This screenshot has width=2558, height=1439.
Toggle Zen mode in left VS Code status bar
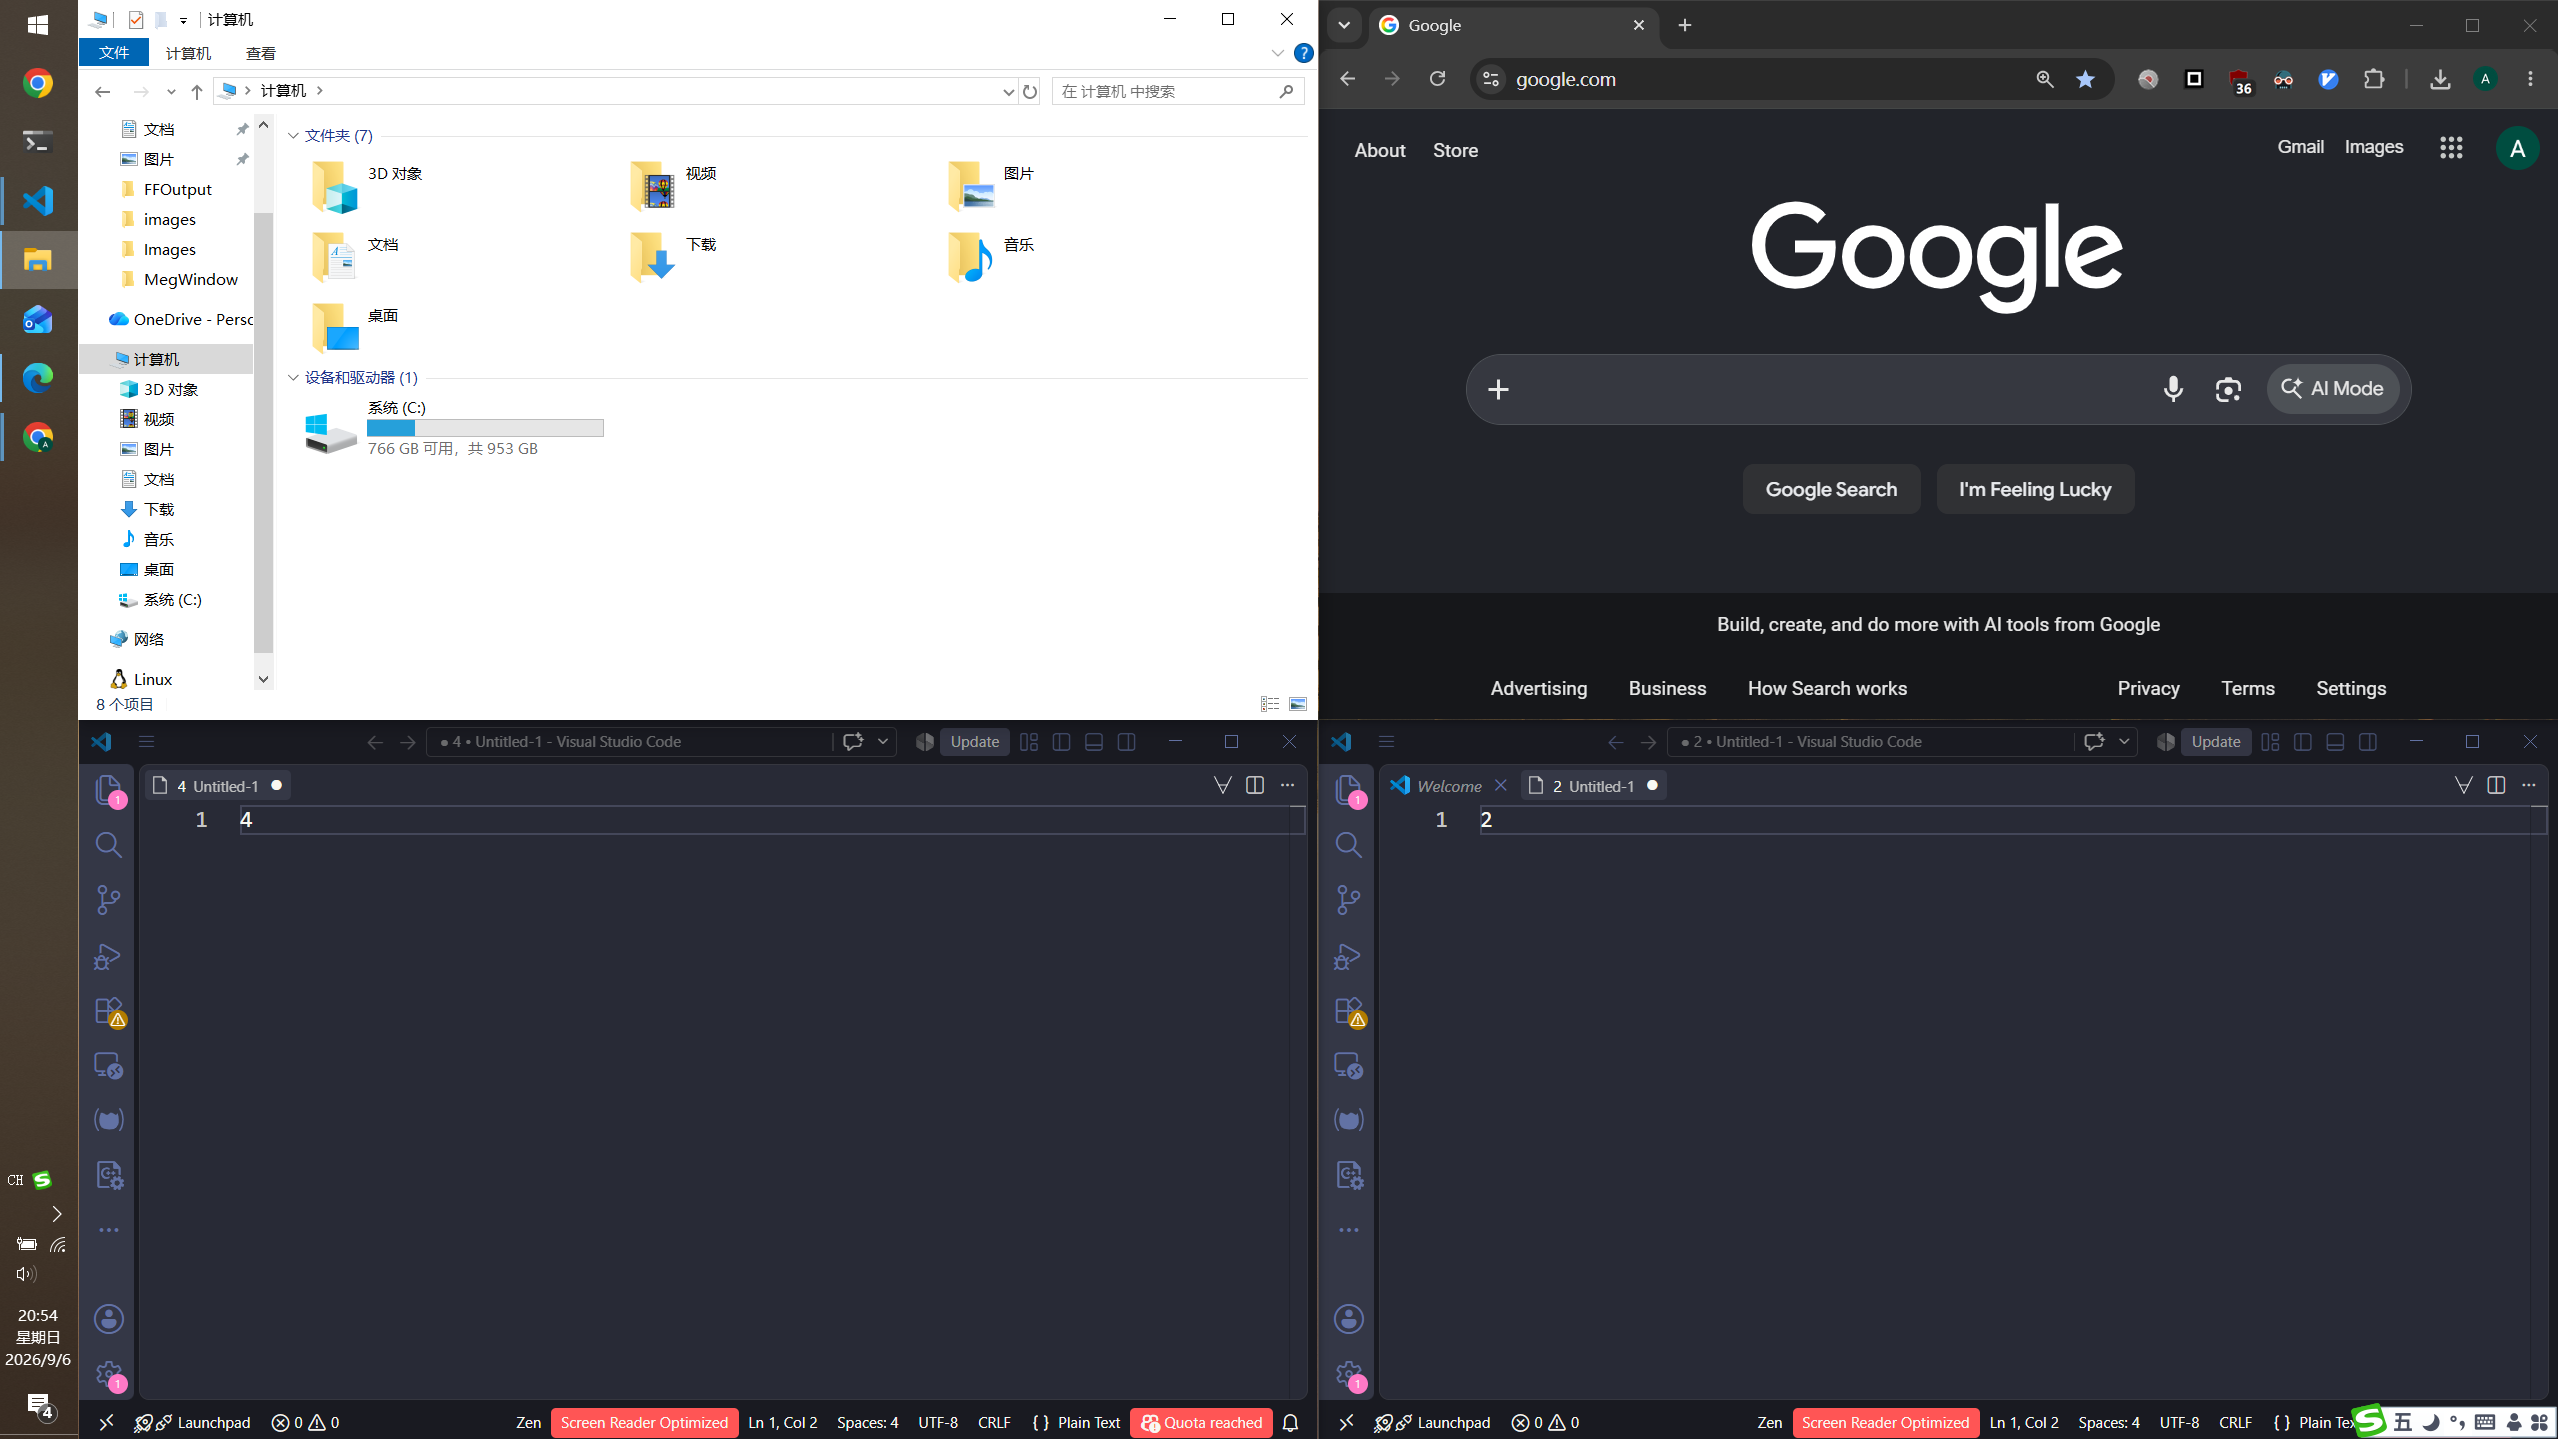528,1422
